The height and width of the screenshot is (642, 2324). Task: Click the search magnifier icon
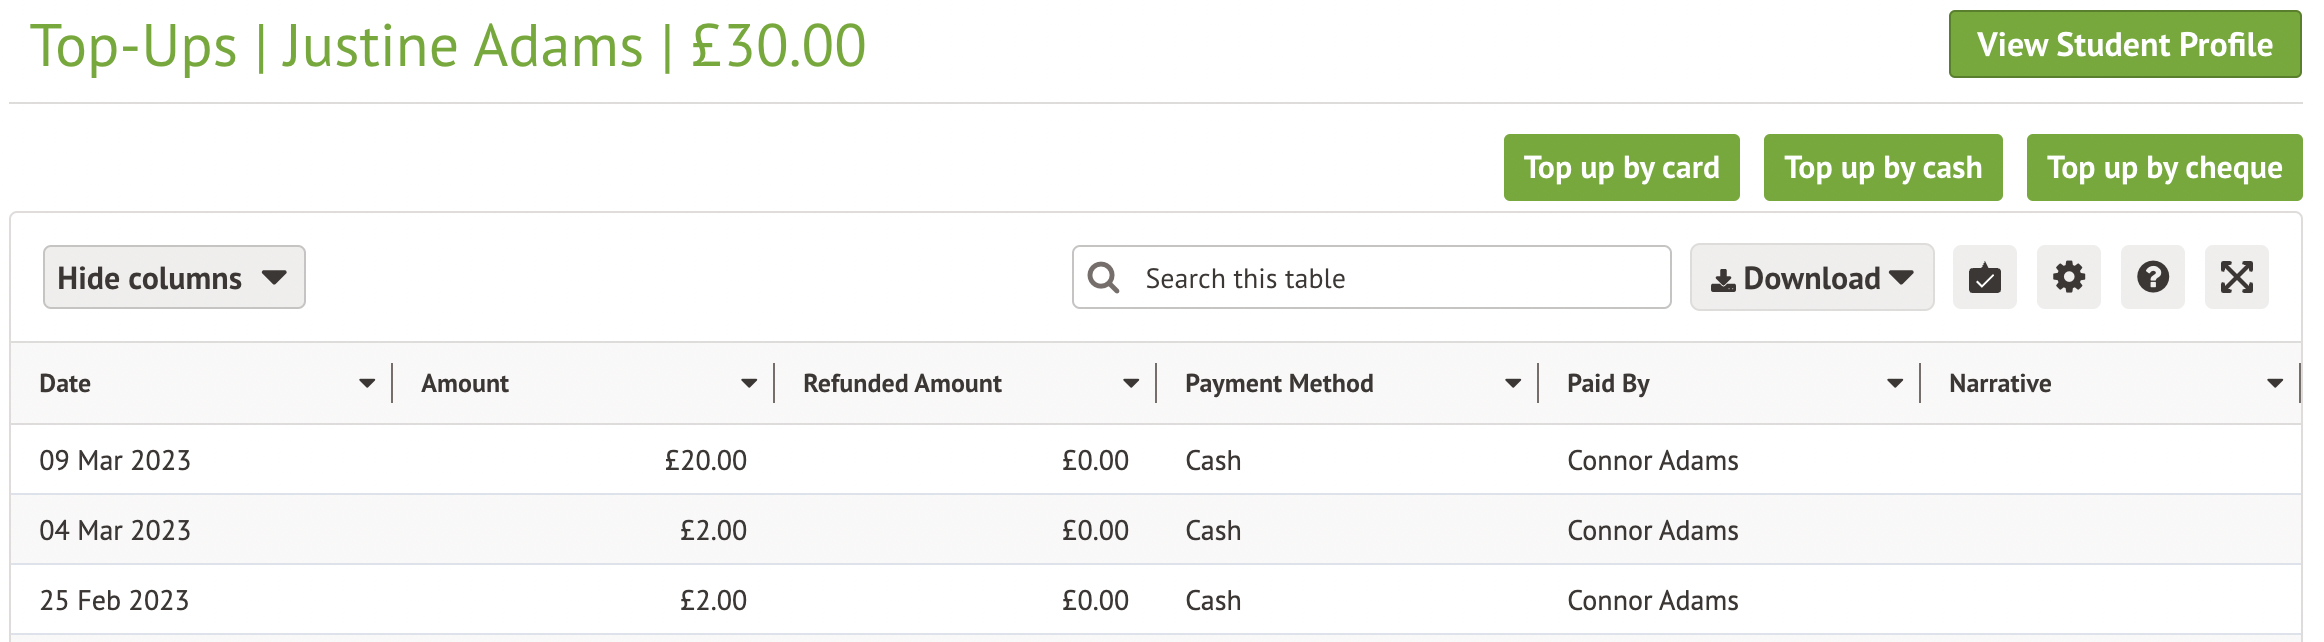pyautogui.click(x=1103, y=278)
